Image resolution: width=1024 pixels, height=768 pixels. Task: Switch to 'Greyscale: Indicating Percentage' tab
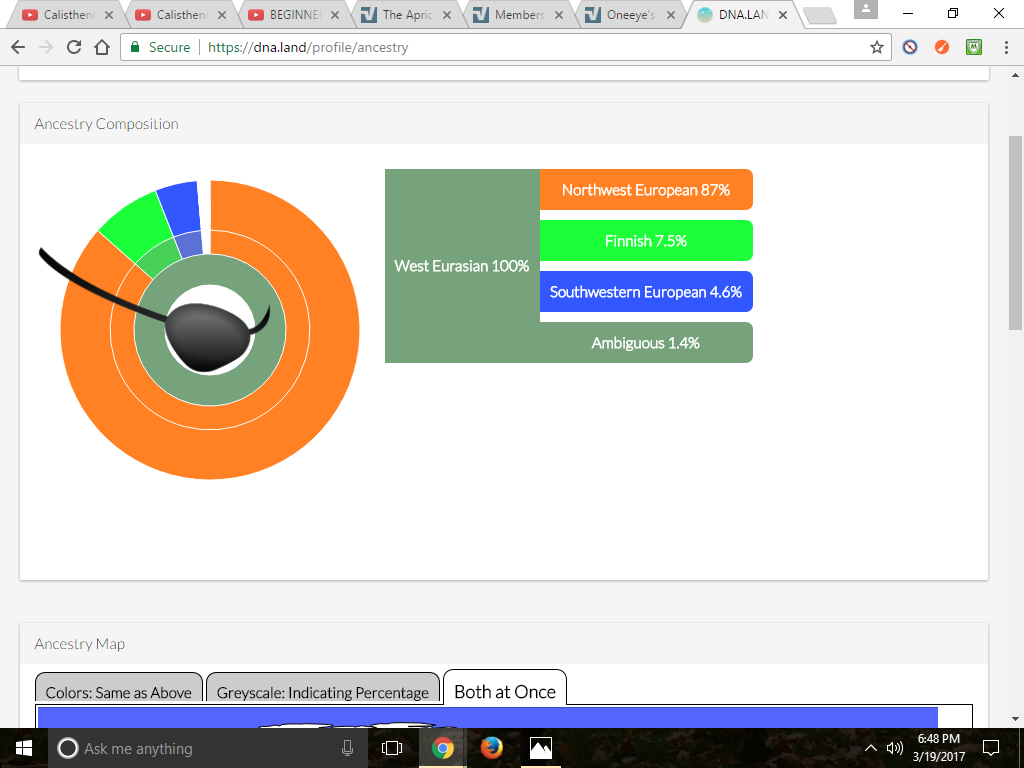point(322,692)
